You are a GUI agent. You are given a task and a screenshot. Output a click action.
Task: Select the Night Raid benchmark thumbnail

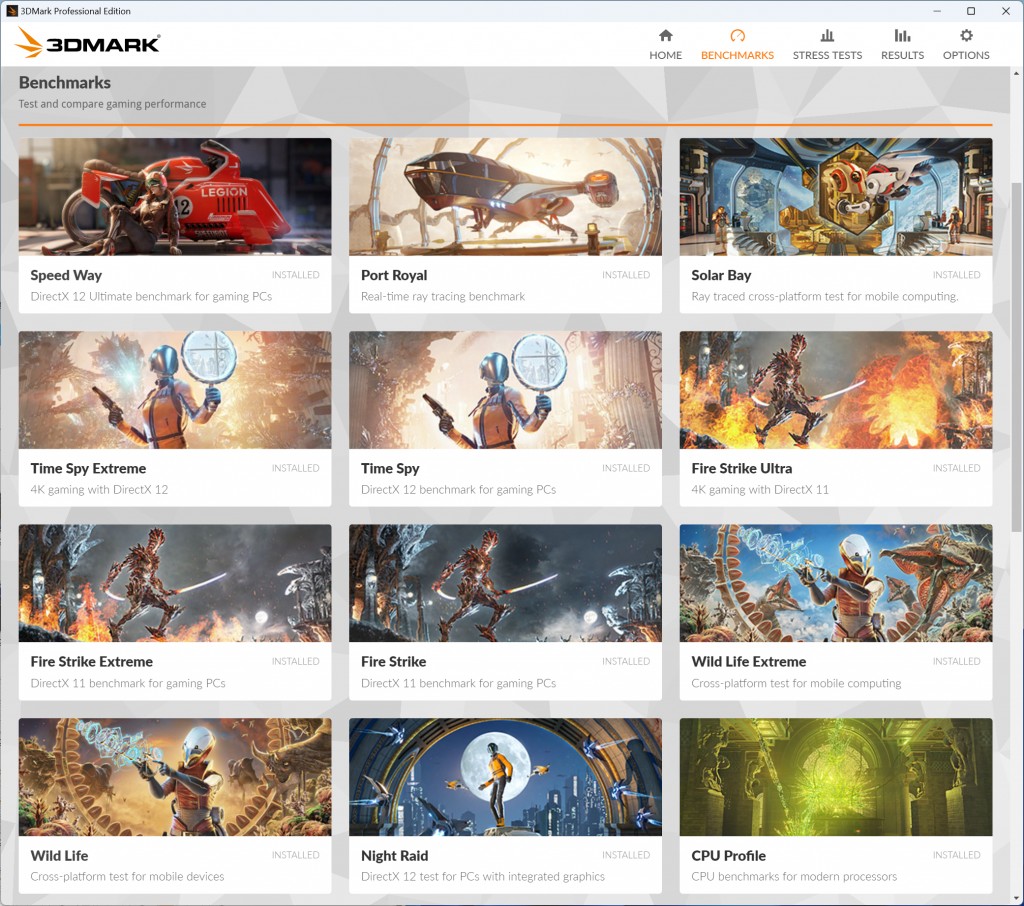click(x=505, y=776)
